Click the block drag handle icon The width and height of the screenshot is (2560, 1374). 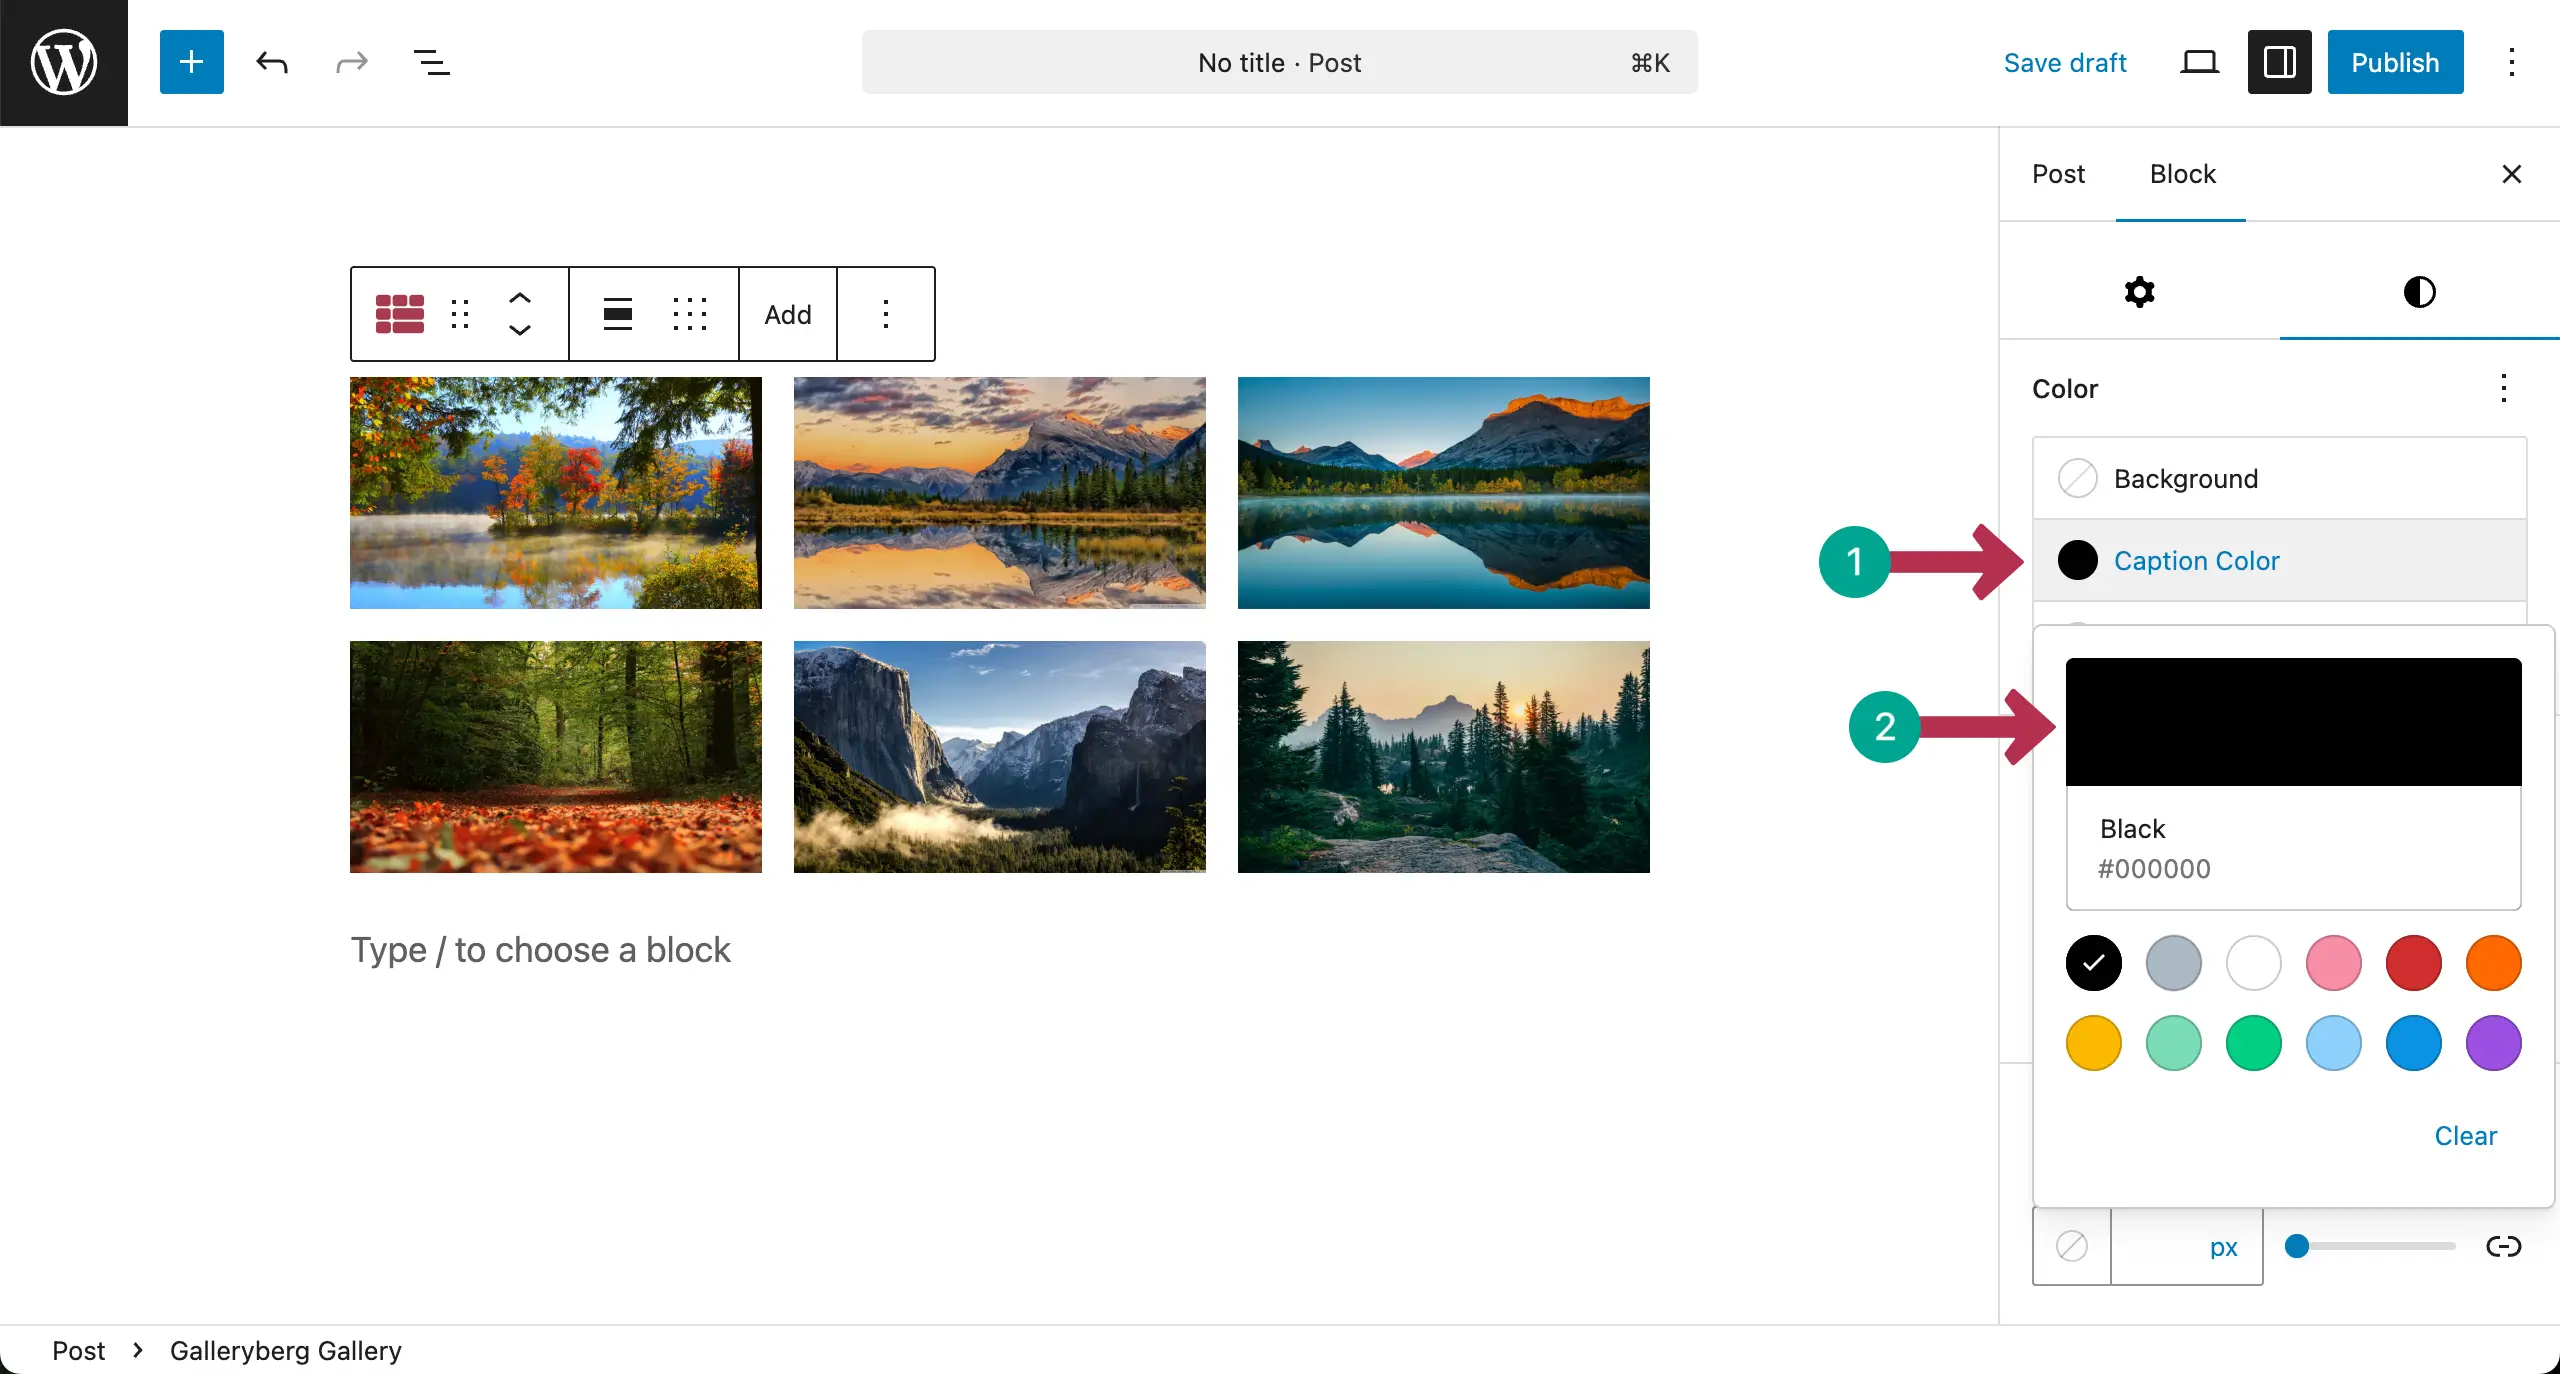tap(460, 314)
